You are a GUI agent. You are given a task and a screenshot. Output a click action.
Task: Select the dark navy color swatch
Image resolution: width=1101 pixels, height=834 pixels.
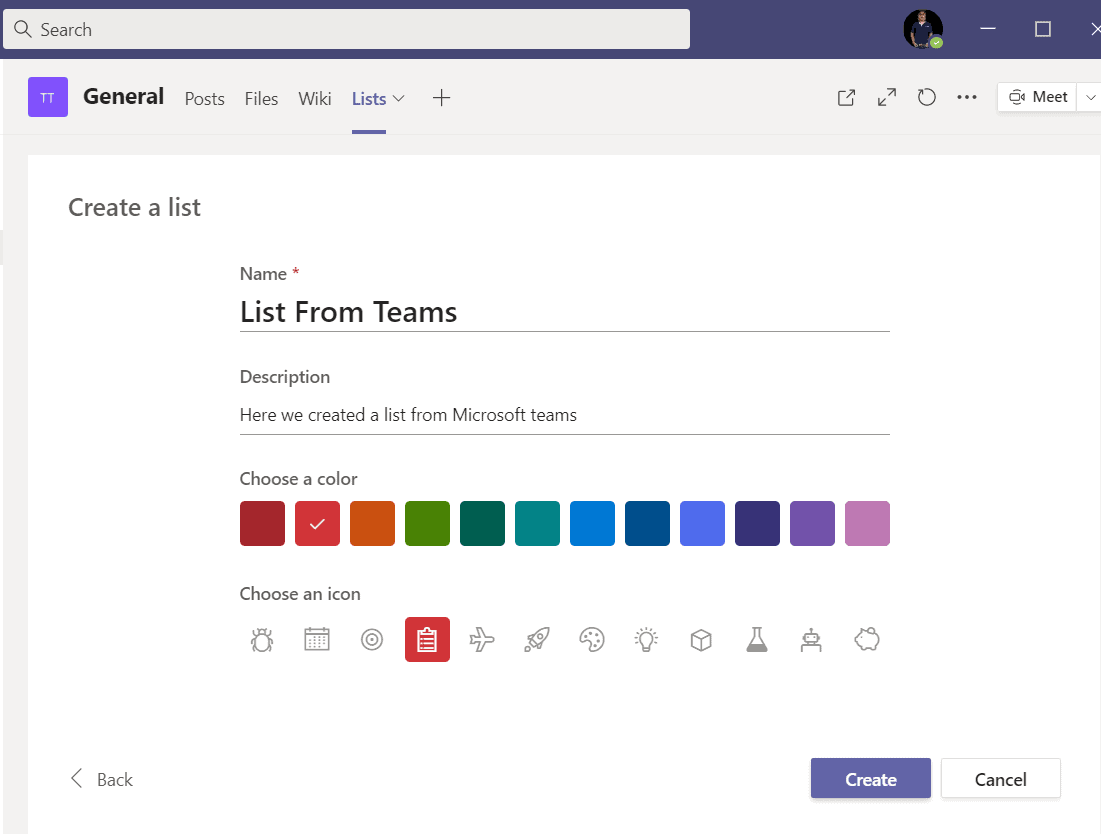tap(757, 523)
